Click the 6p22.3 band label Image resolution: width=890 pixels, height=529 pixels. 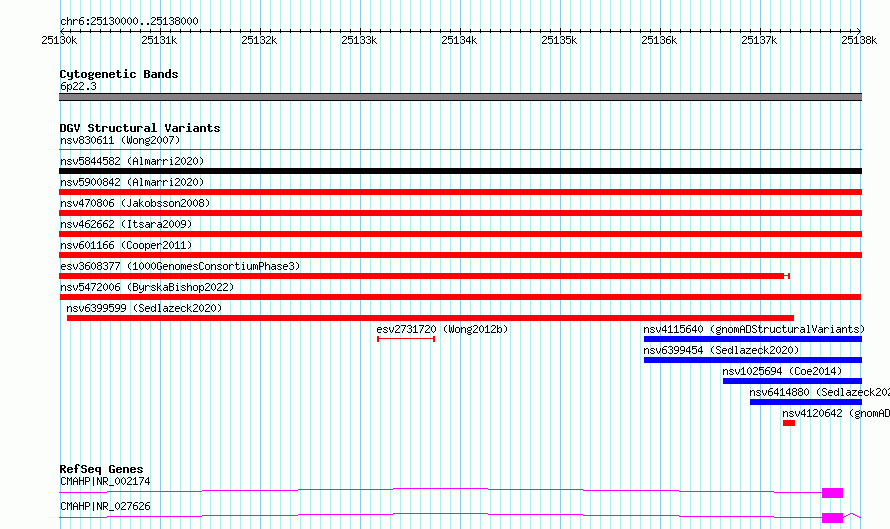78,86
